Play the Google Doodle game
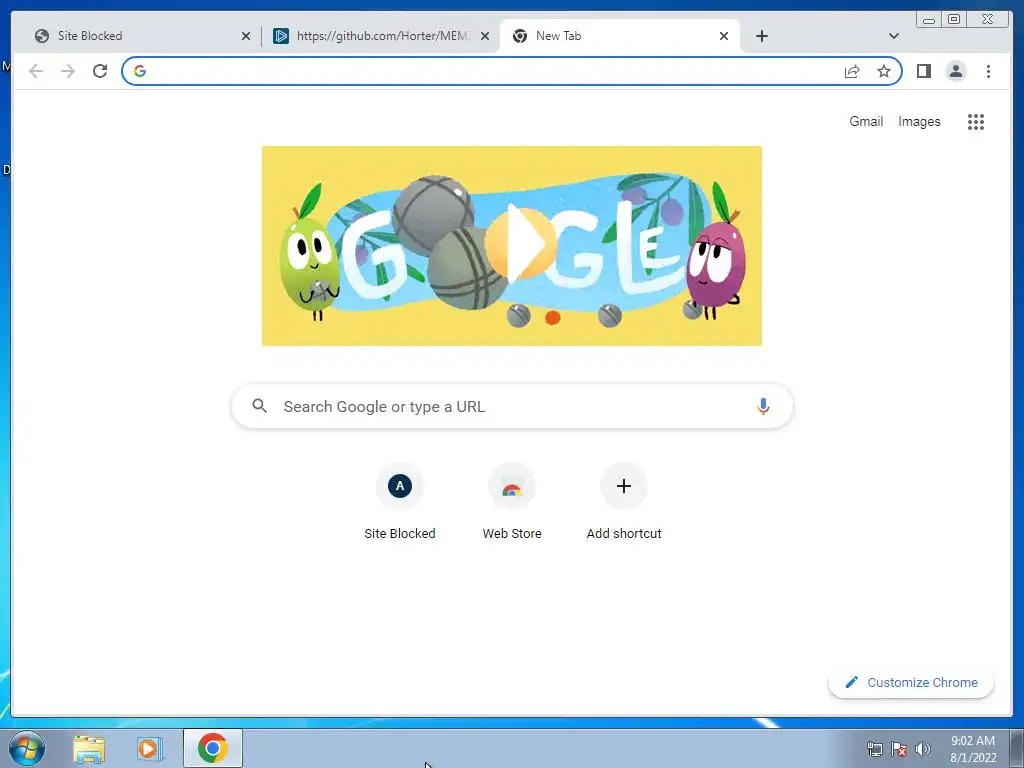This screenshot has height=768, width=1024. click(520, 244)
